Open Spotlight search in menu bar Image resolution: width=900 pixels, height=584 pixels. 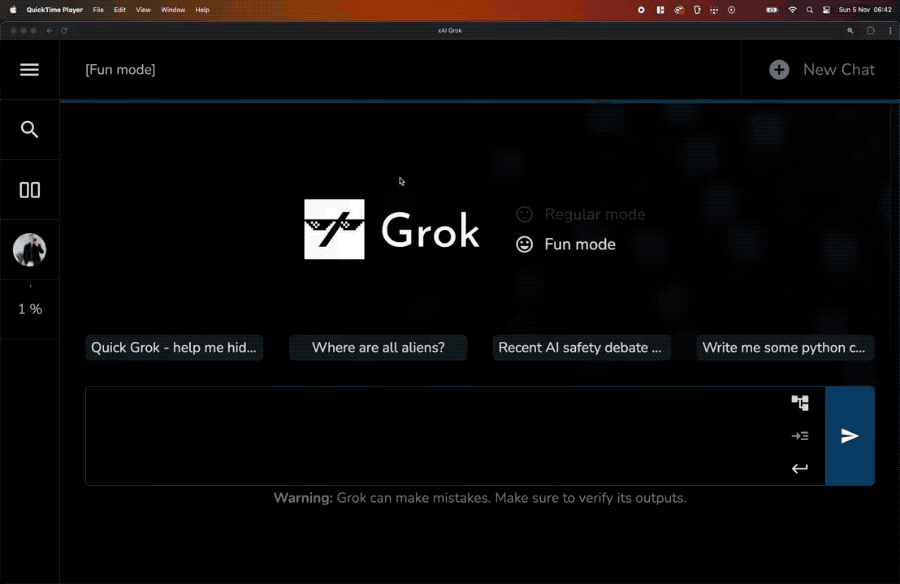click(x=809, y=10)
